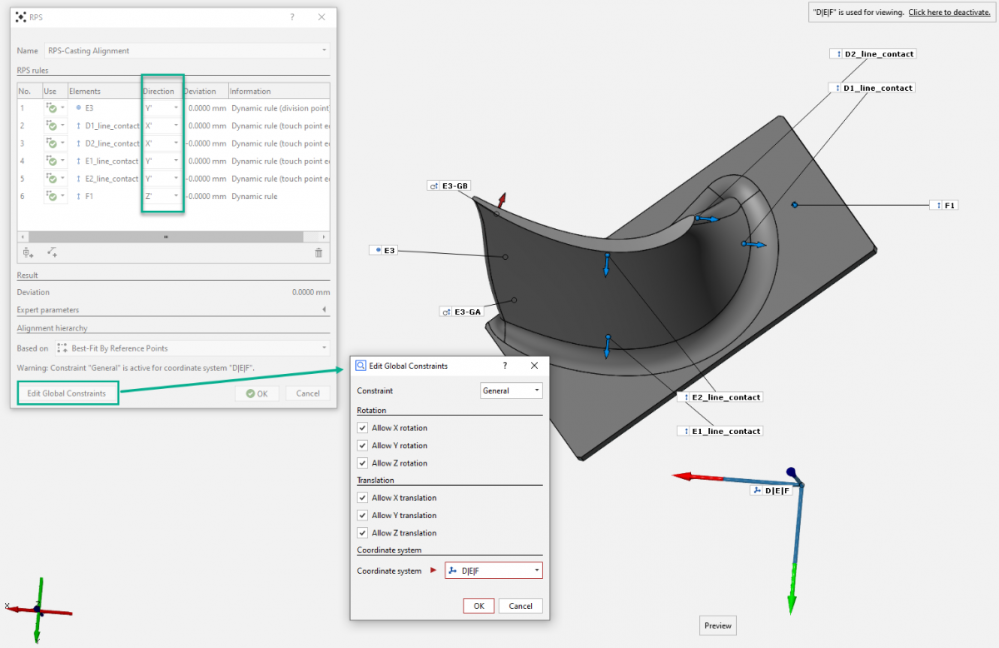Screen dimensions: 999x648
Task: Click the Edit Global Constraints button
Action: pos(66,393)
